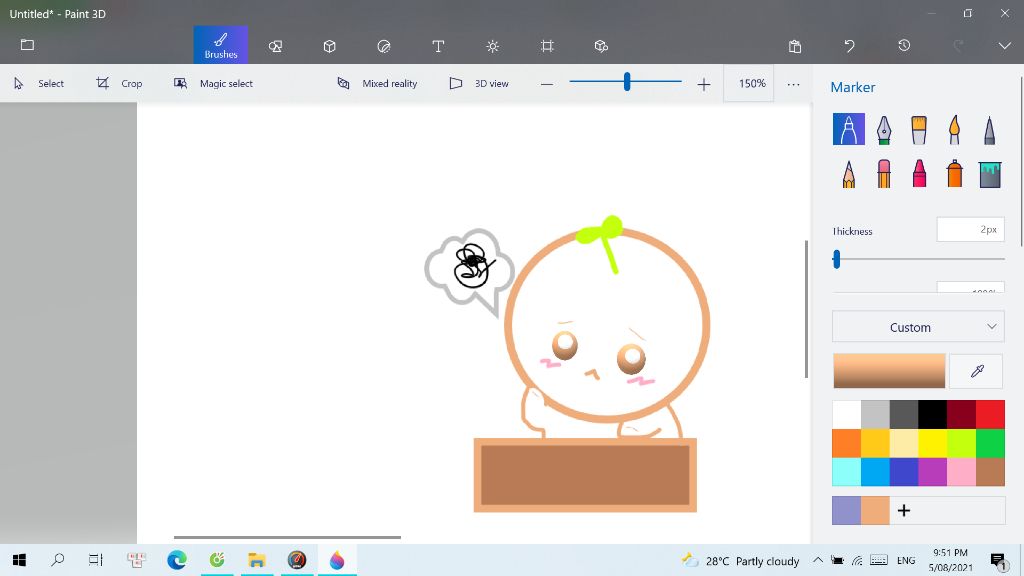Open Mixed reality
The width and height of the screenshot is (1024, 576).
[377, 84]
